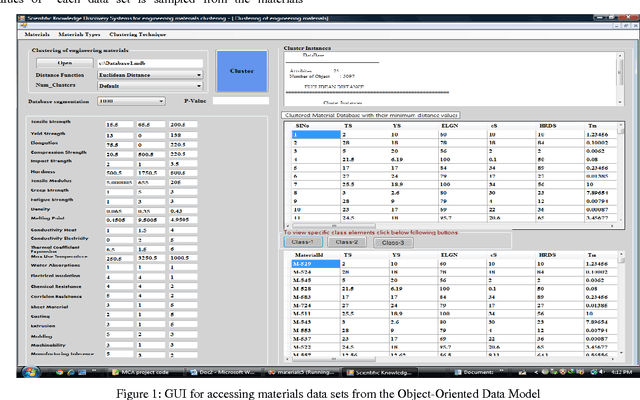Open the Materials Types menu
The height and width of the screenshot is (400, 640).
(x=79, y=34)
